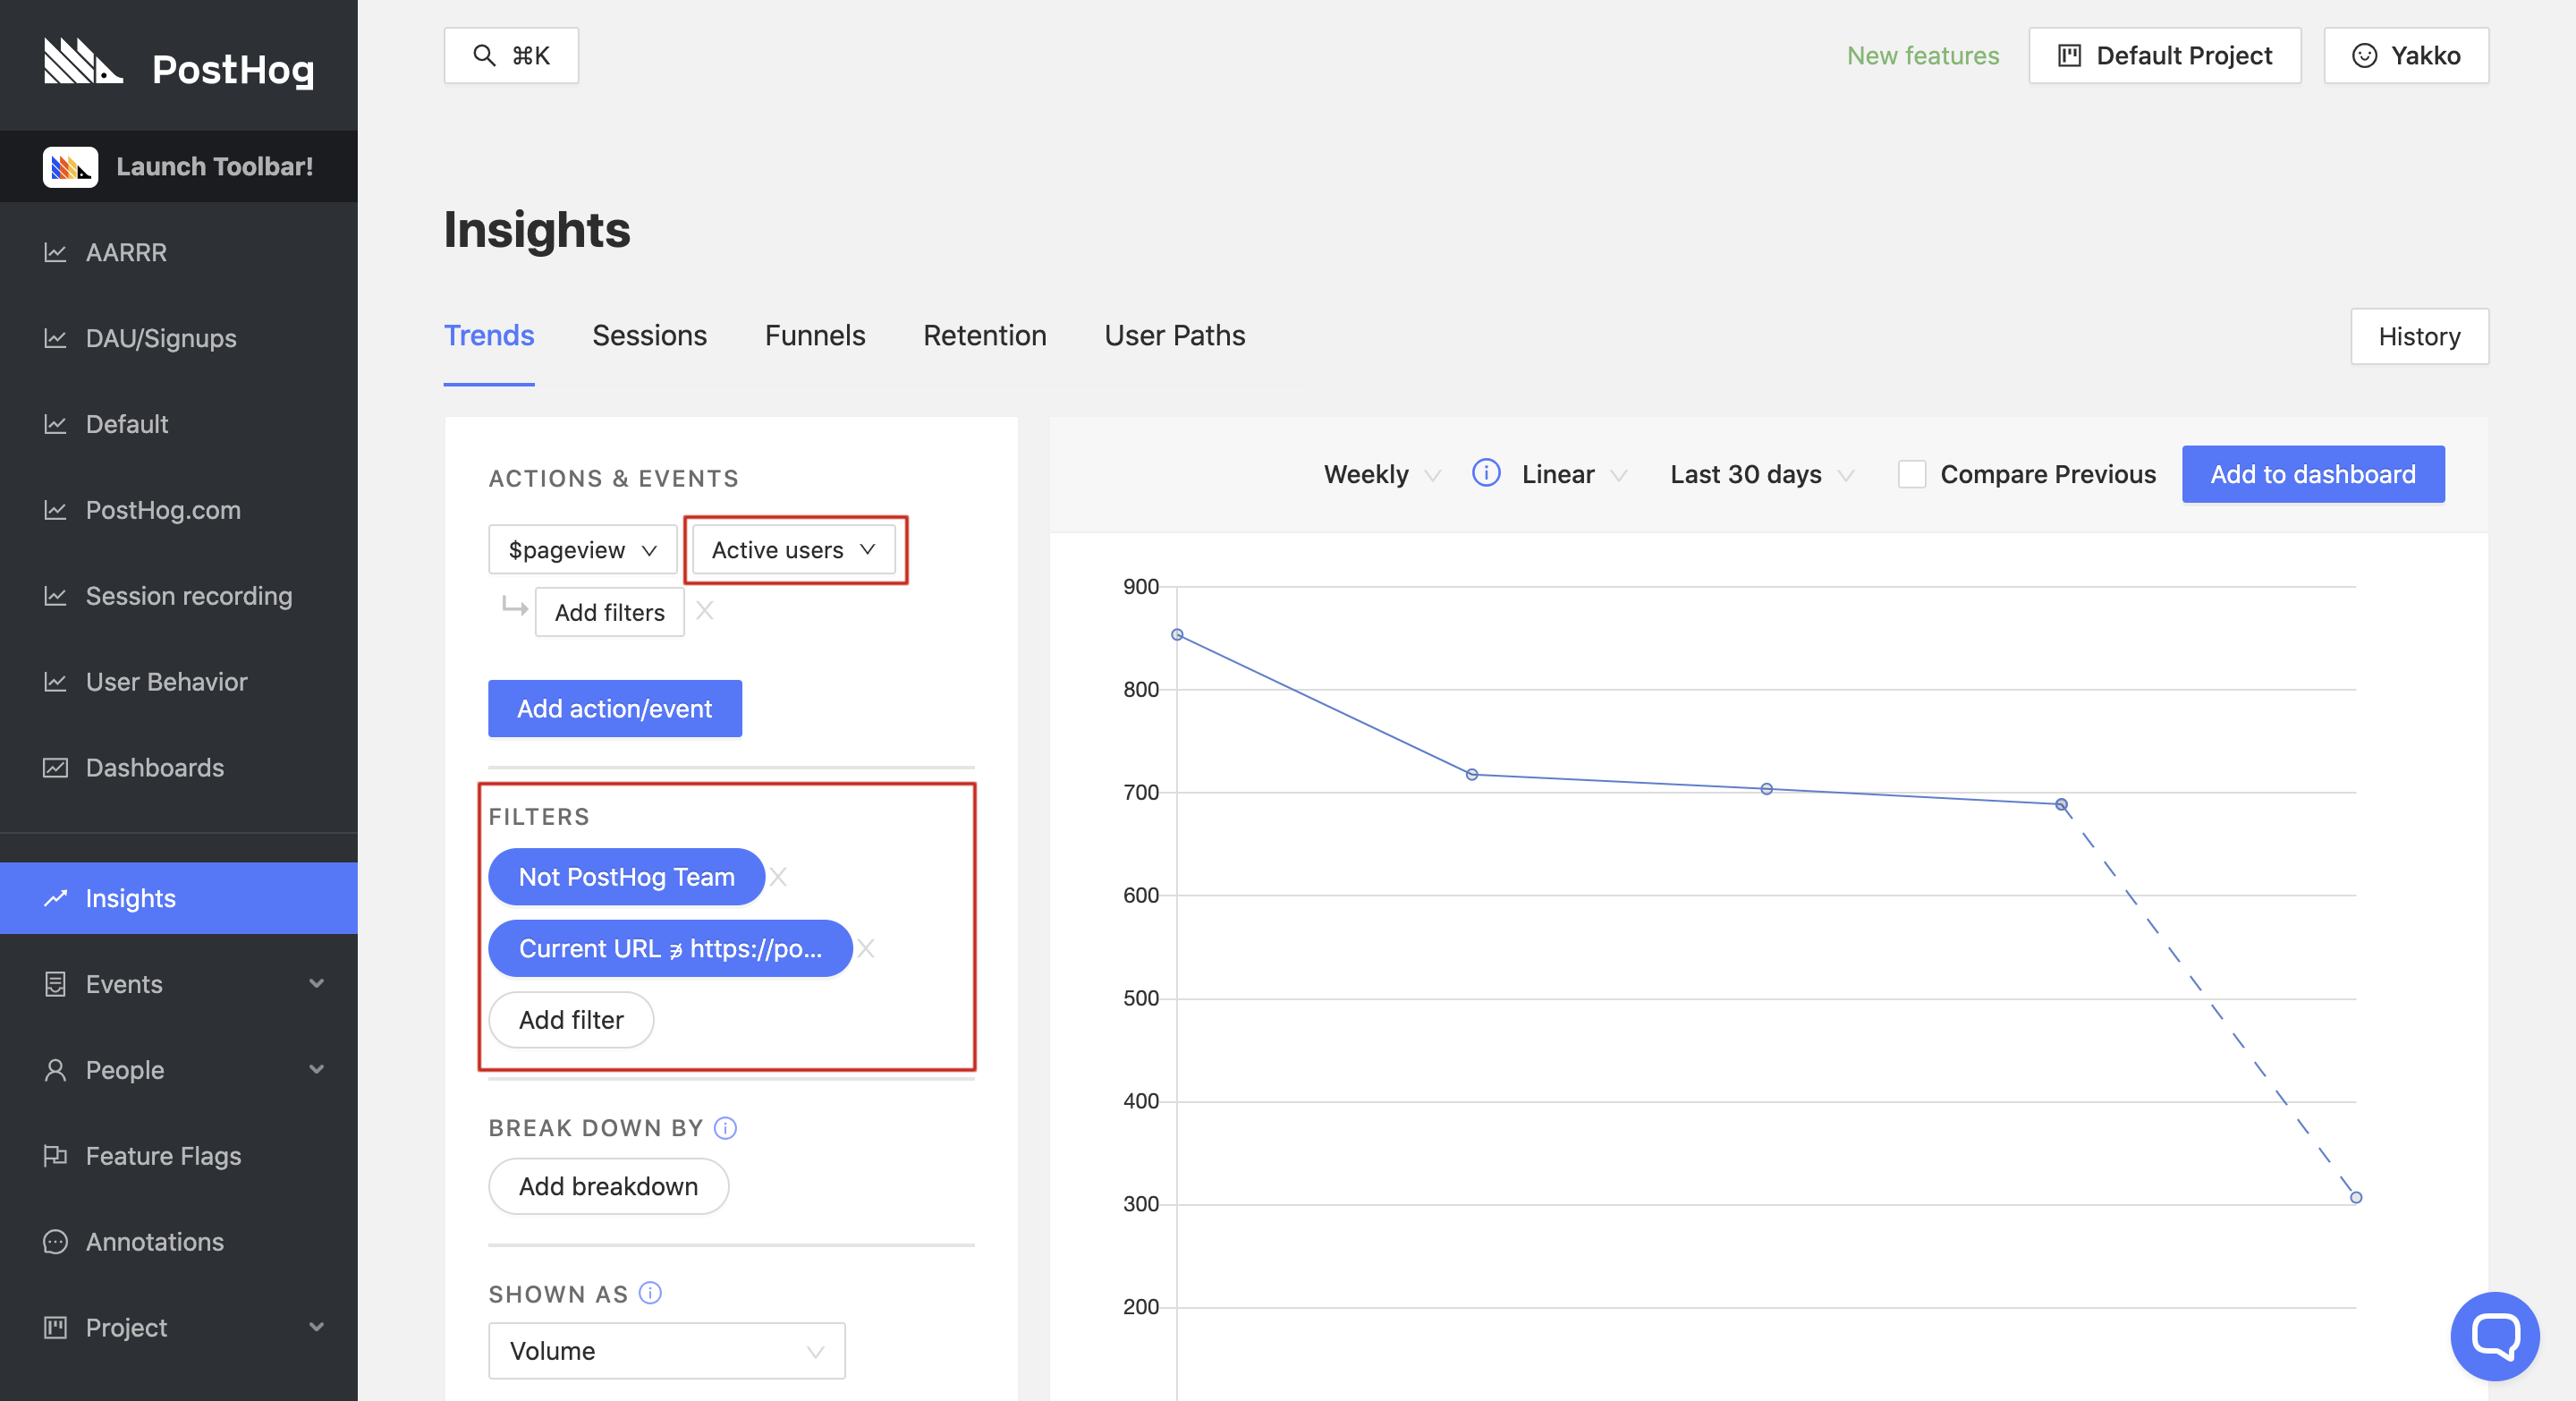Click the History button top right
The height and width of the screenshot is (1401, 2576).
(2421, 335)
